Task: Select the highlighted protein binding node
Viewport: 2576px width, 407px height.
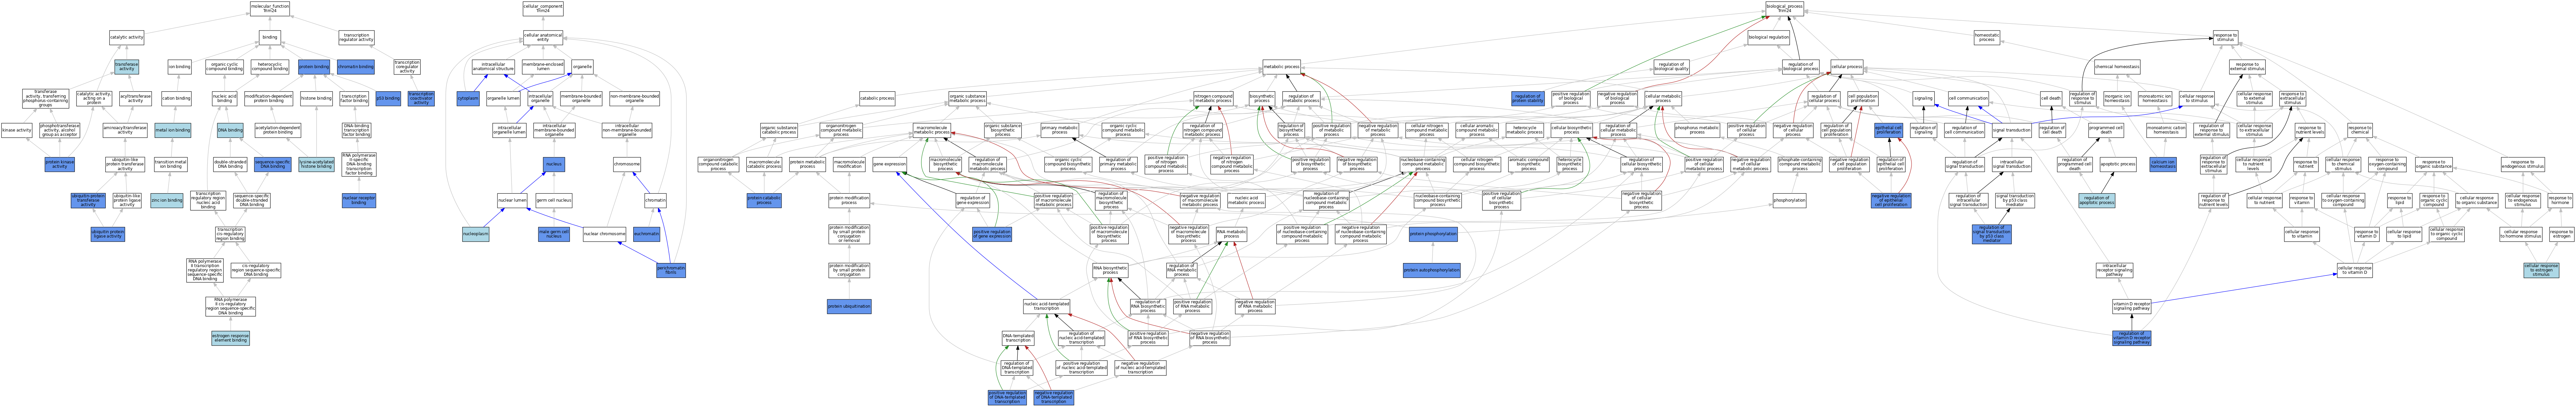Action: pos(314,67)
